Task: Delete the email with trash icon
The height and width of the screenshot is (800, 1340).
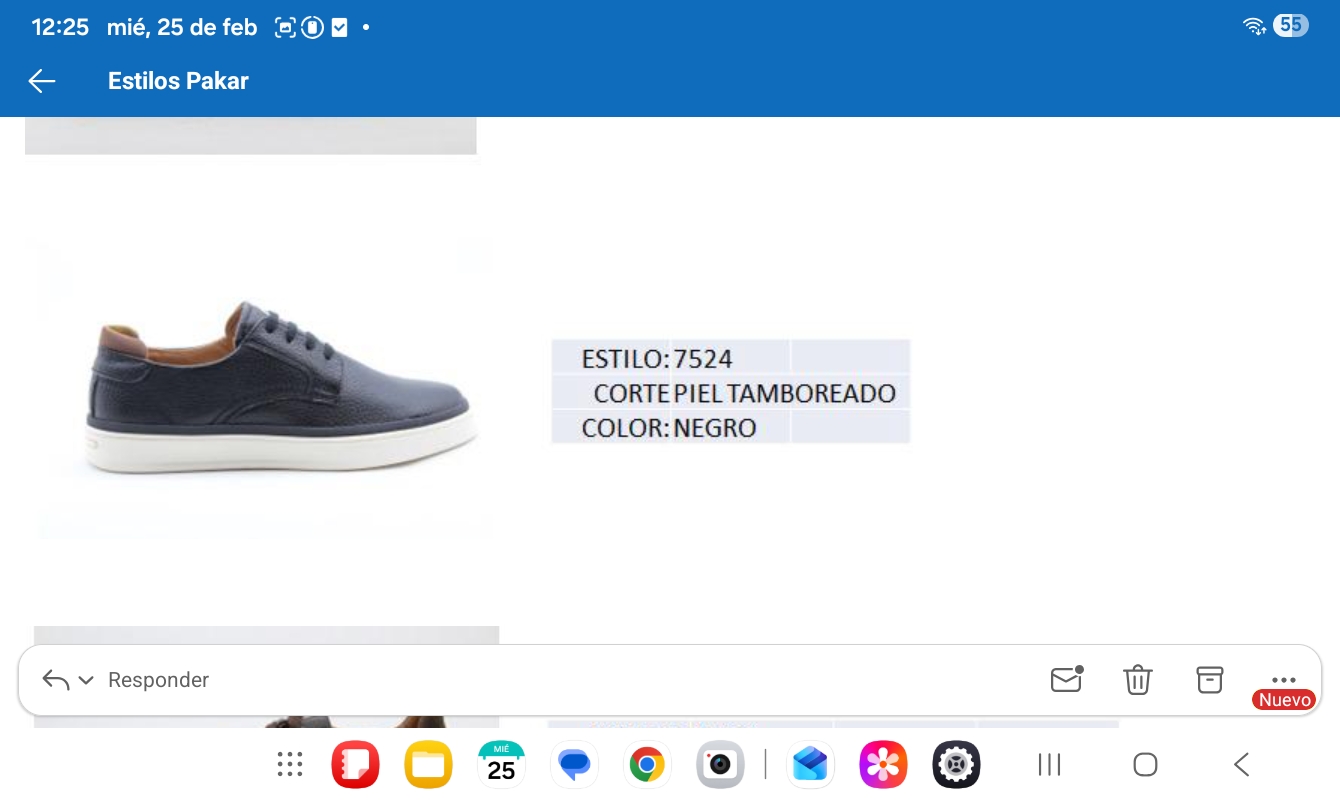Action: pyautogui.click(x=1137, y=680)
